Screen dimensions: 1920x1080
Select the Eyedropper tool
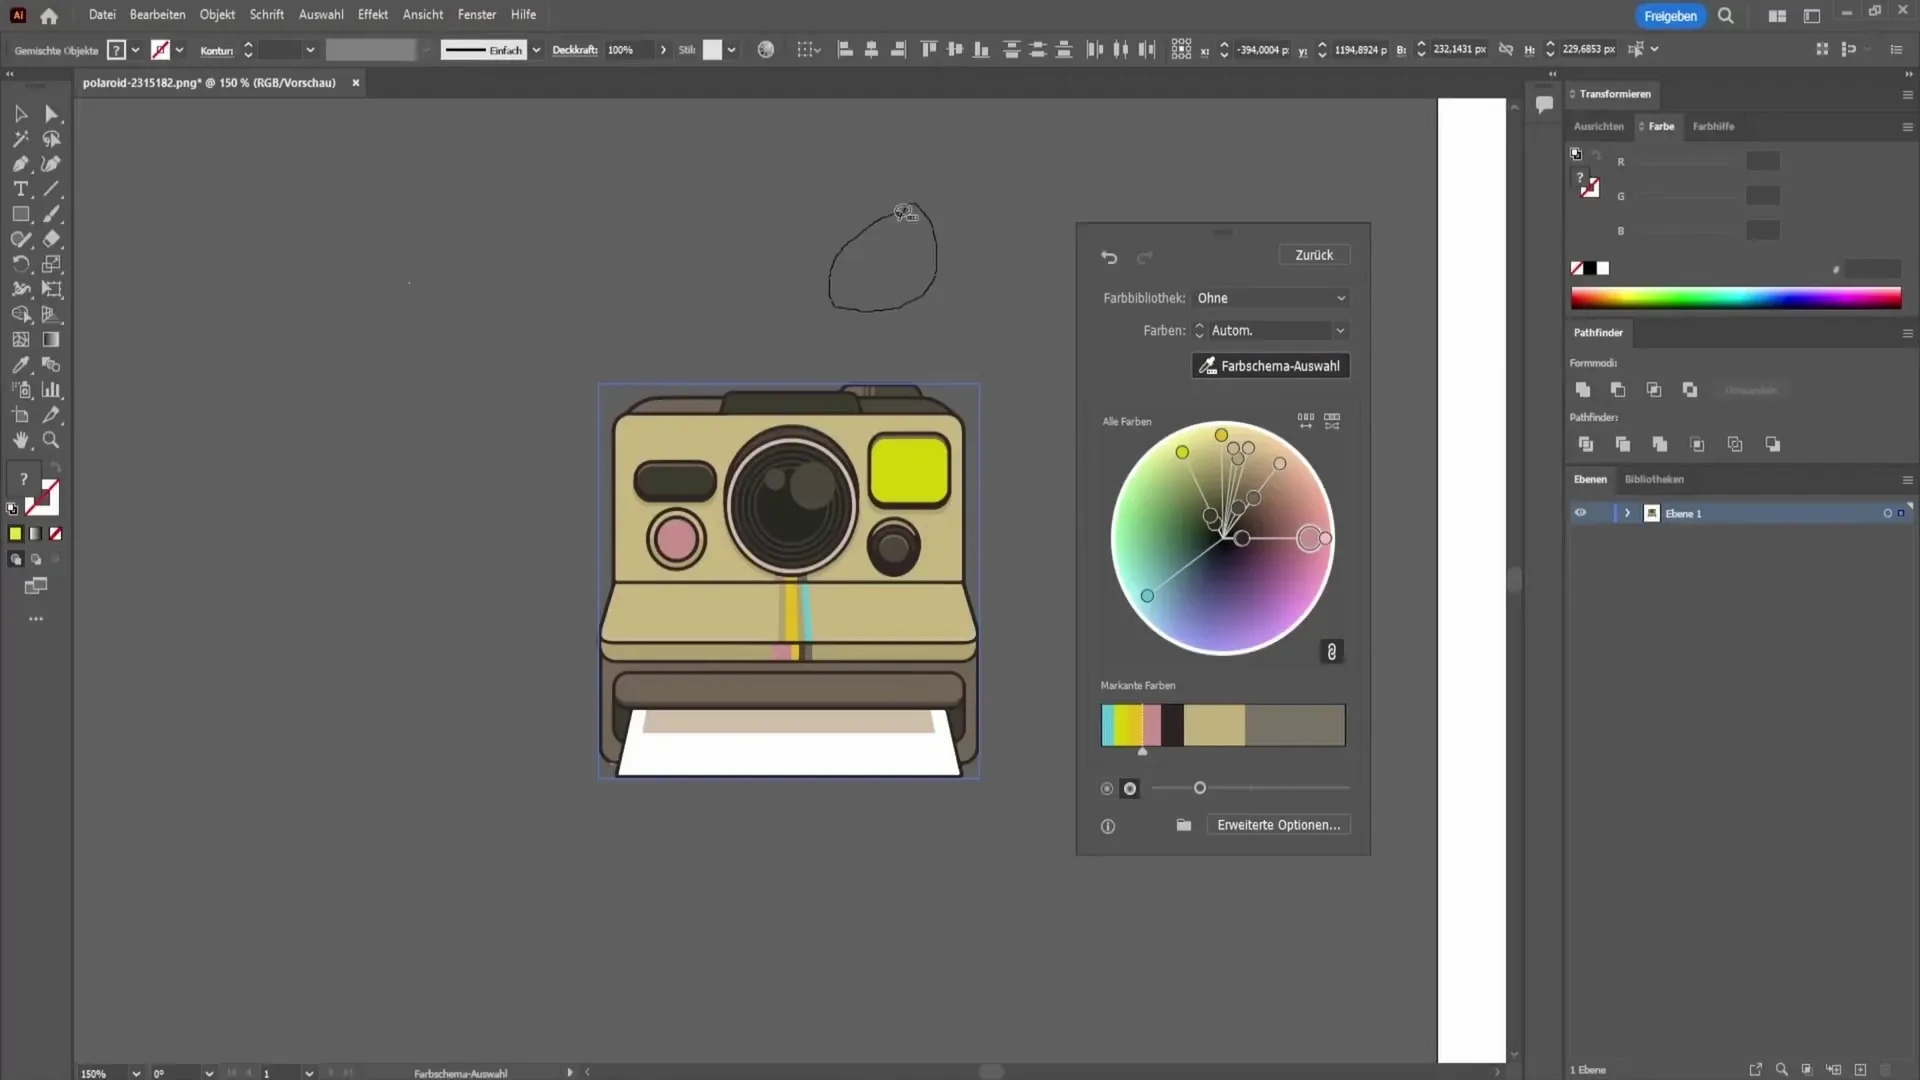pos(21,365)
